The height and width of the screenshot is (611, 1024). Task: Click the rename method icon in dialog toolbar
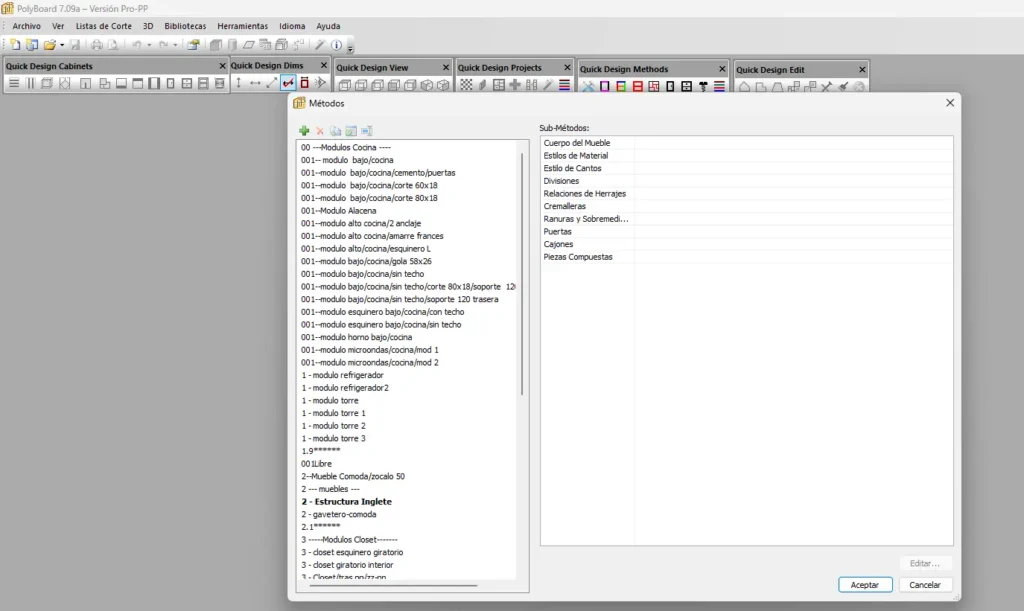point(367,131)
